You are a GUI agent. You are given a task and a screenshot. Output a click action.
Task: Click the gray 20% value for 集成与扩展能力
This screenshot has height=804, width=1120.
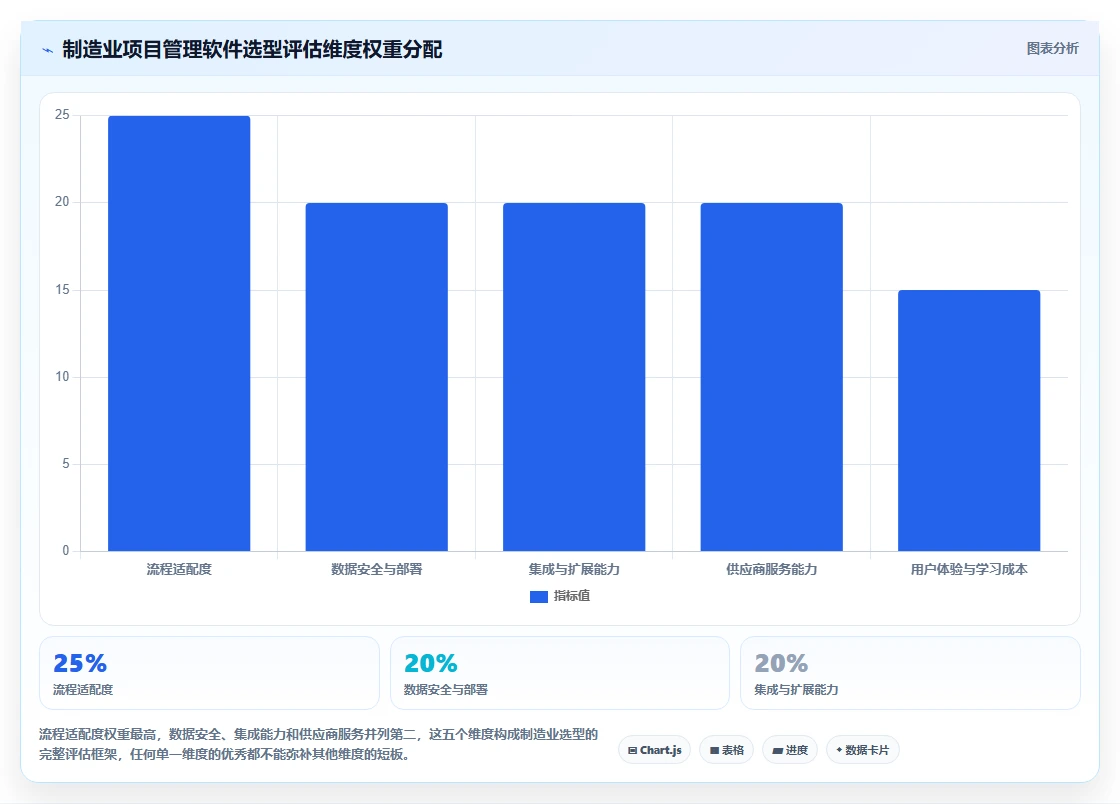pos(781,663)
